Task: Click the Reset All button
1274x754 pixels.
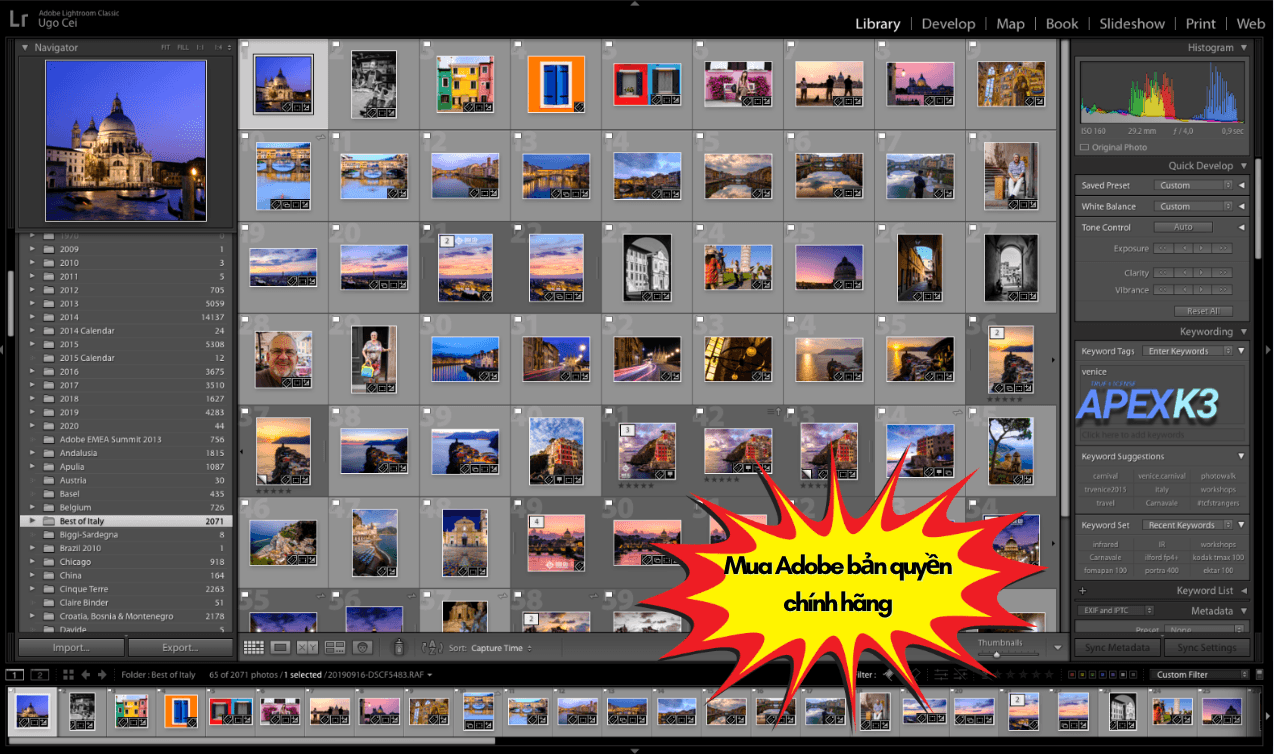Action: pyautogui.click(x=1203, y=311)
